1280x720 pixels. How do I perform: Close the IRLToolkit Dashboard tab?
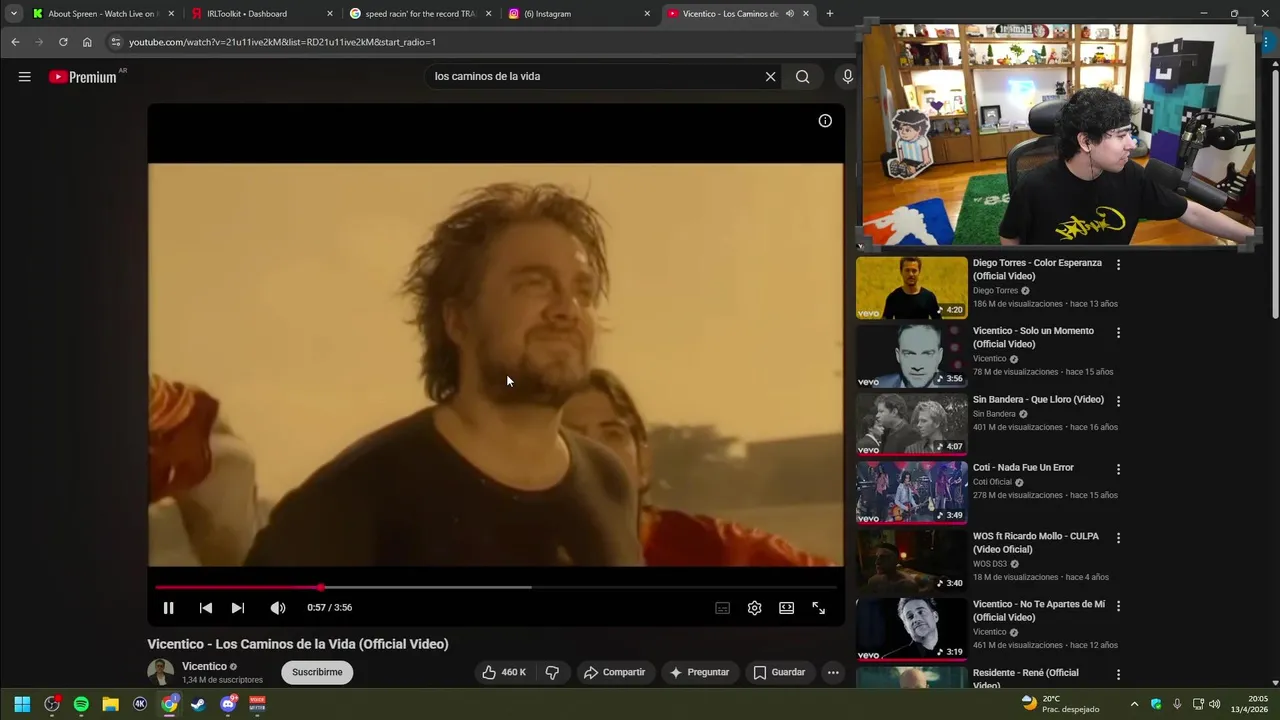[x=330, y=14]
